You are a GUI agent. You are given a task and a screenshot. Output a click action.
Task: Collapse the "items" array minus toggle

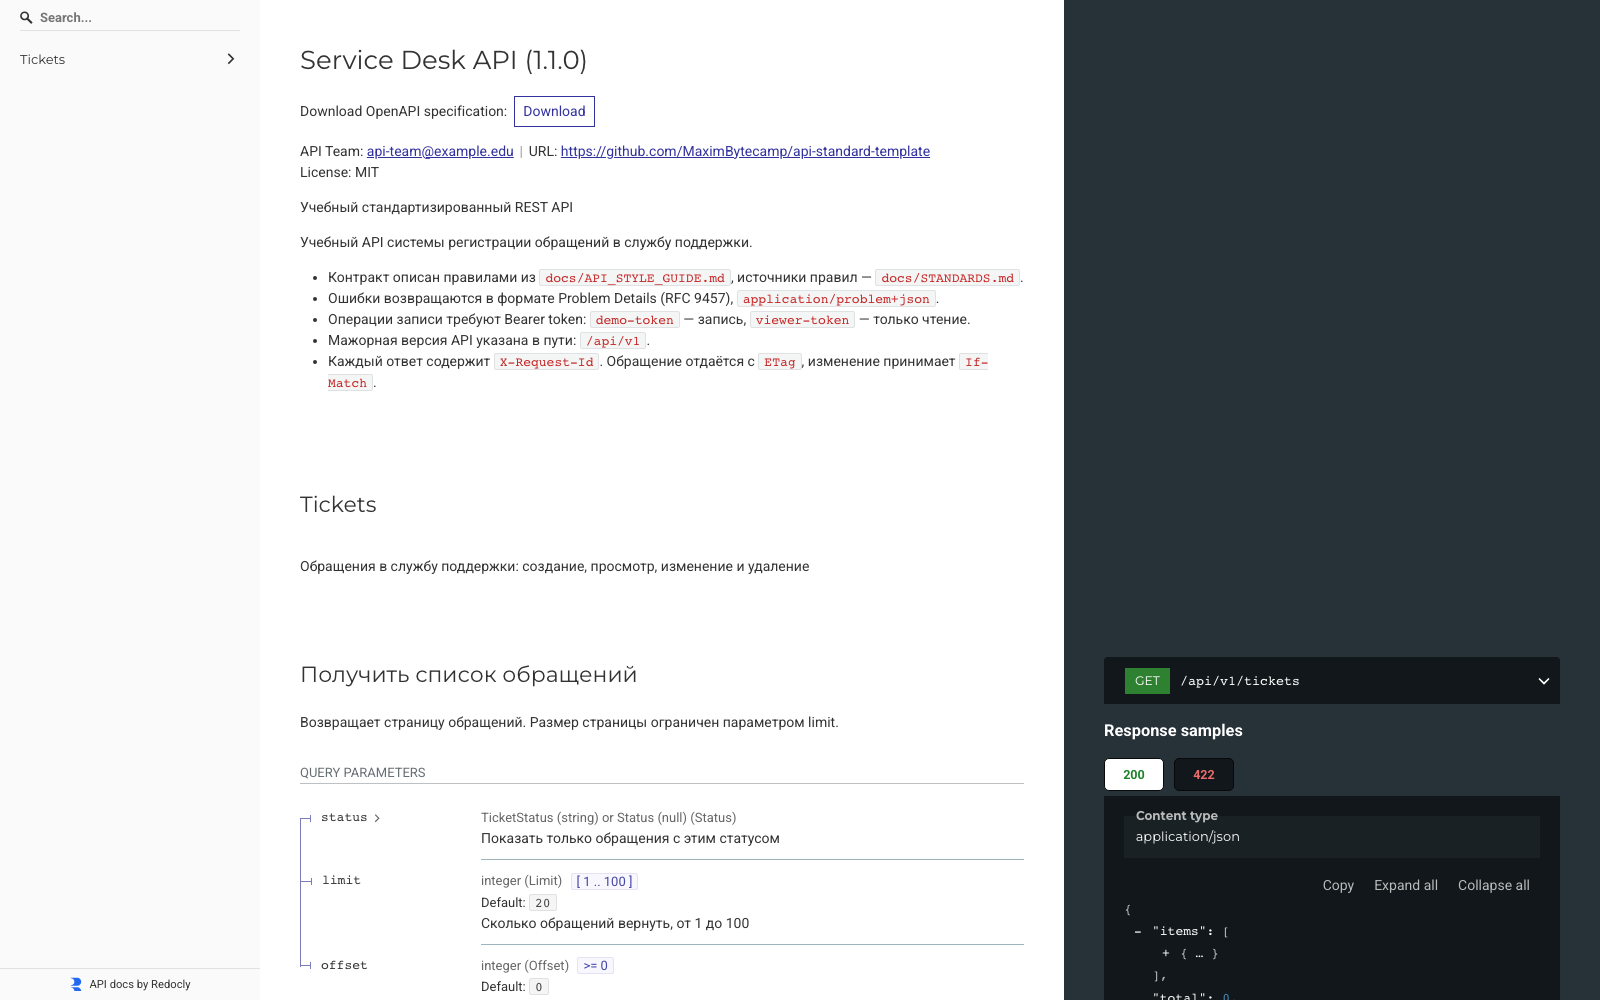coord(1138,931)
